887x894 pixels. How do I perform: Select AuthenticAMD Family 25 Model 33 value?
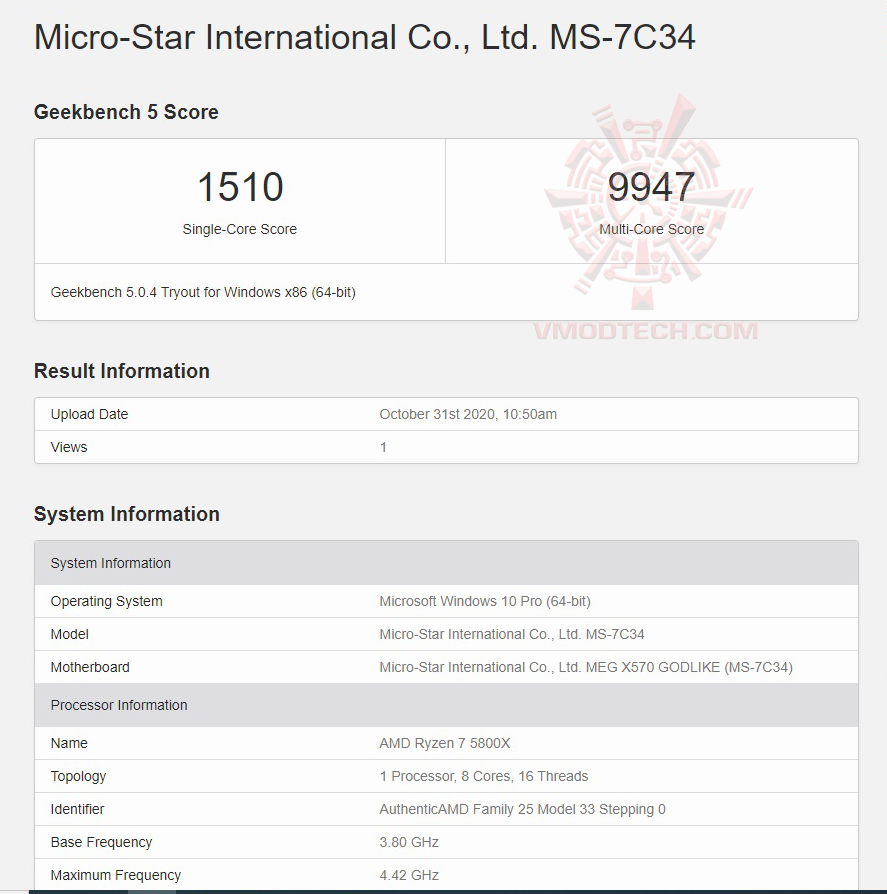tap(523, 810)
